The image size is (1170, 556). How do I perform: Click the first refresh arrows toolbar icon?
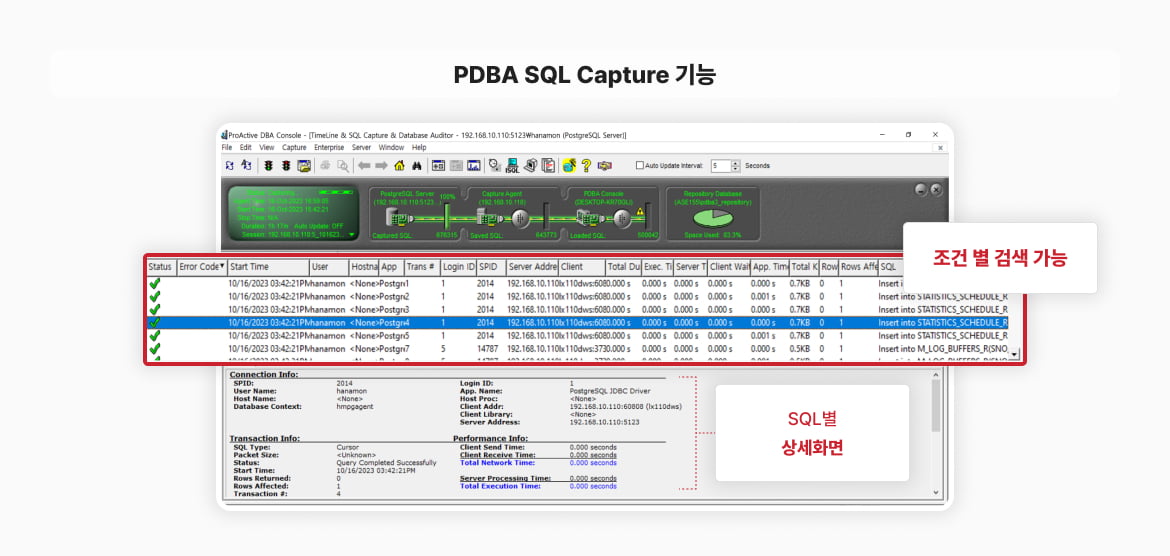tap(229, 166)
